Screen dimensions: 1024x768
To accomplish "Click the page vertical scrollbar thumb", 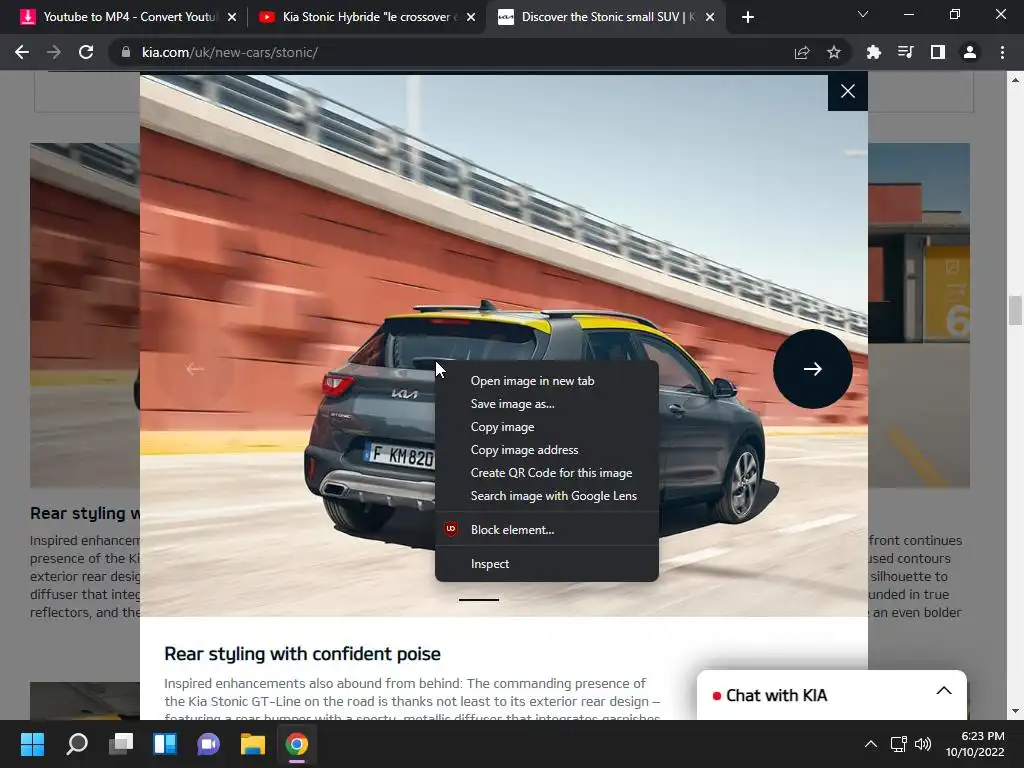I will (1015, 310).
